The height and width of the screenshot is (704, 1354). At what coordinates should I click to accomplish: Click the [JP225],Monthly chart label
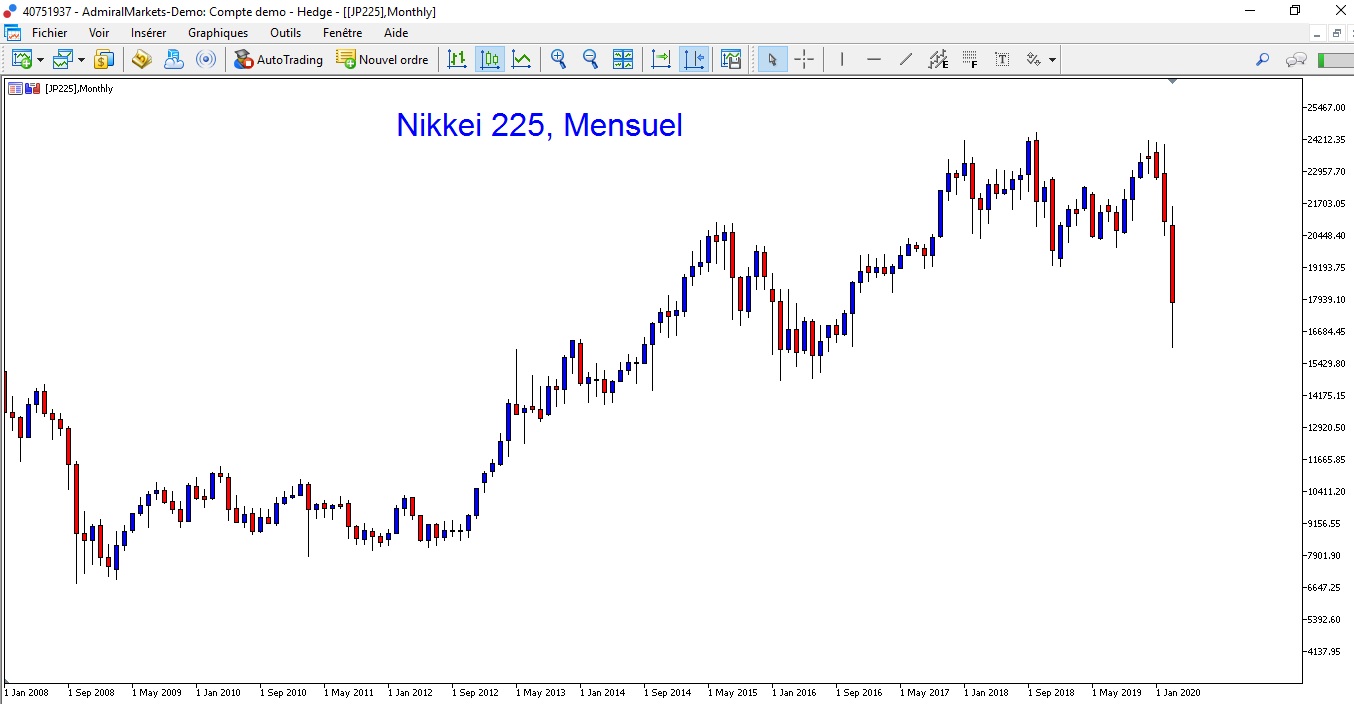79,89
